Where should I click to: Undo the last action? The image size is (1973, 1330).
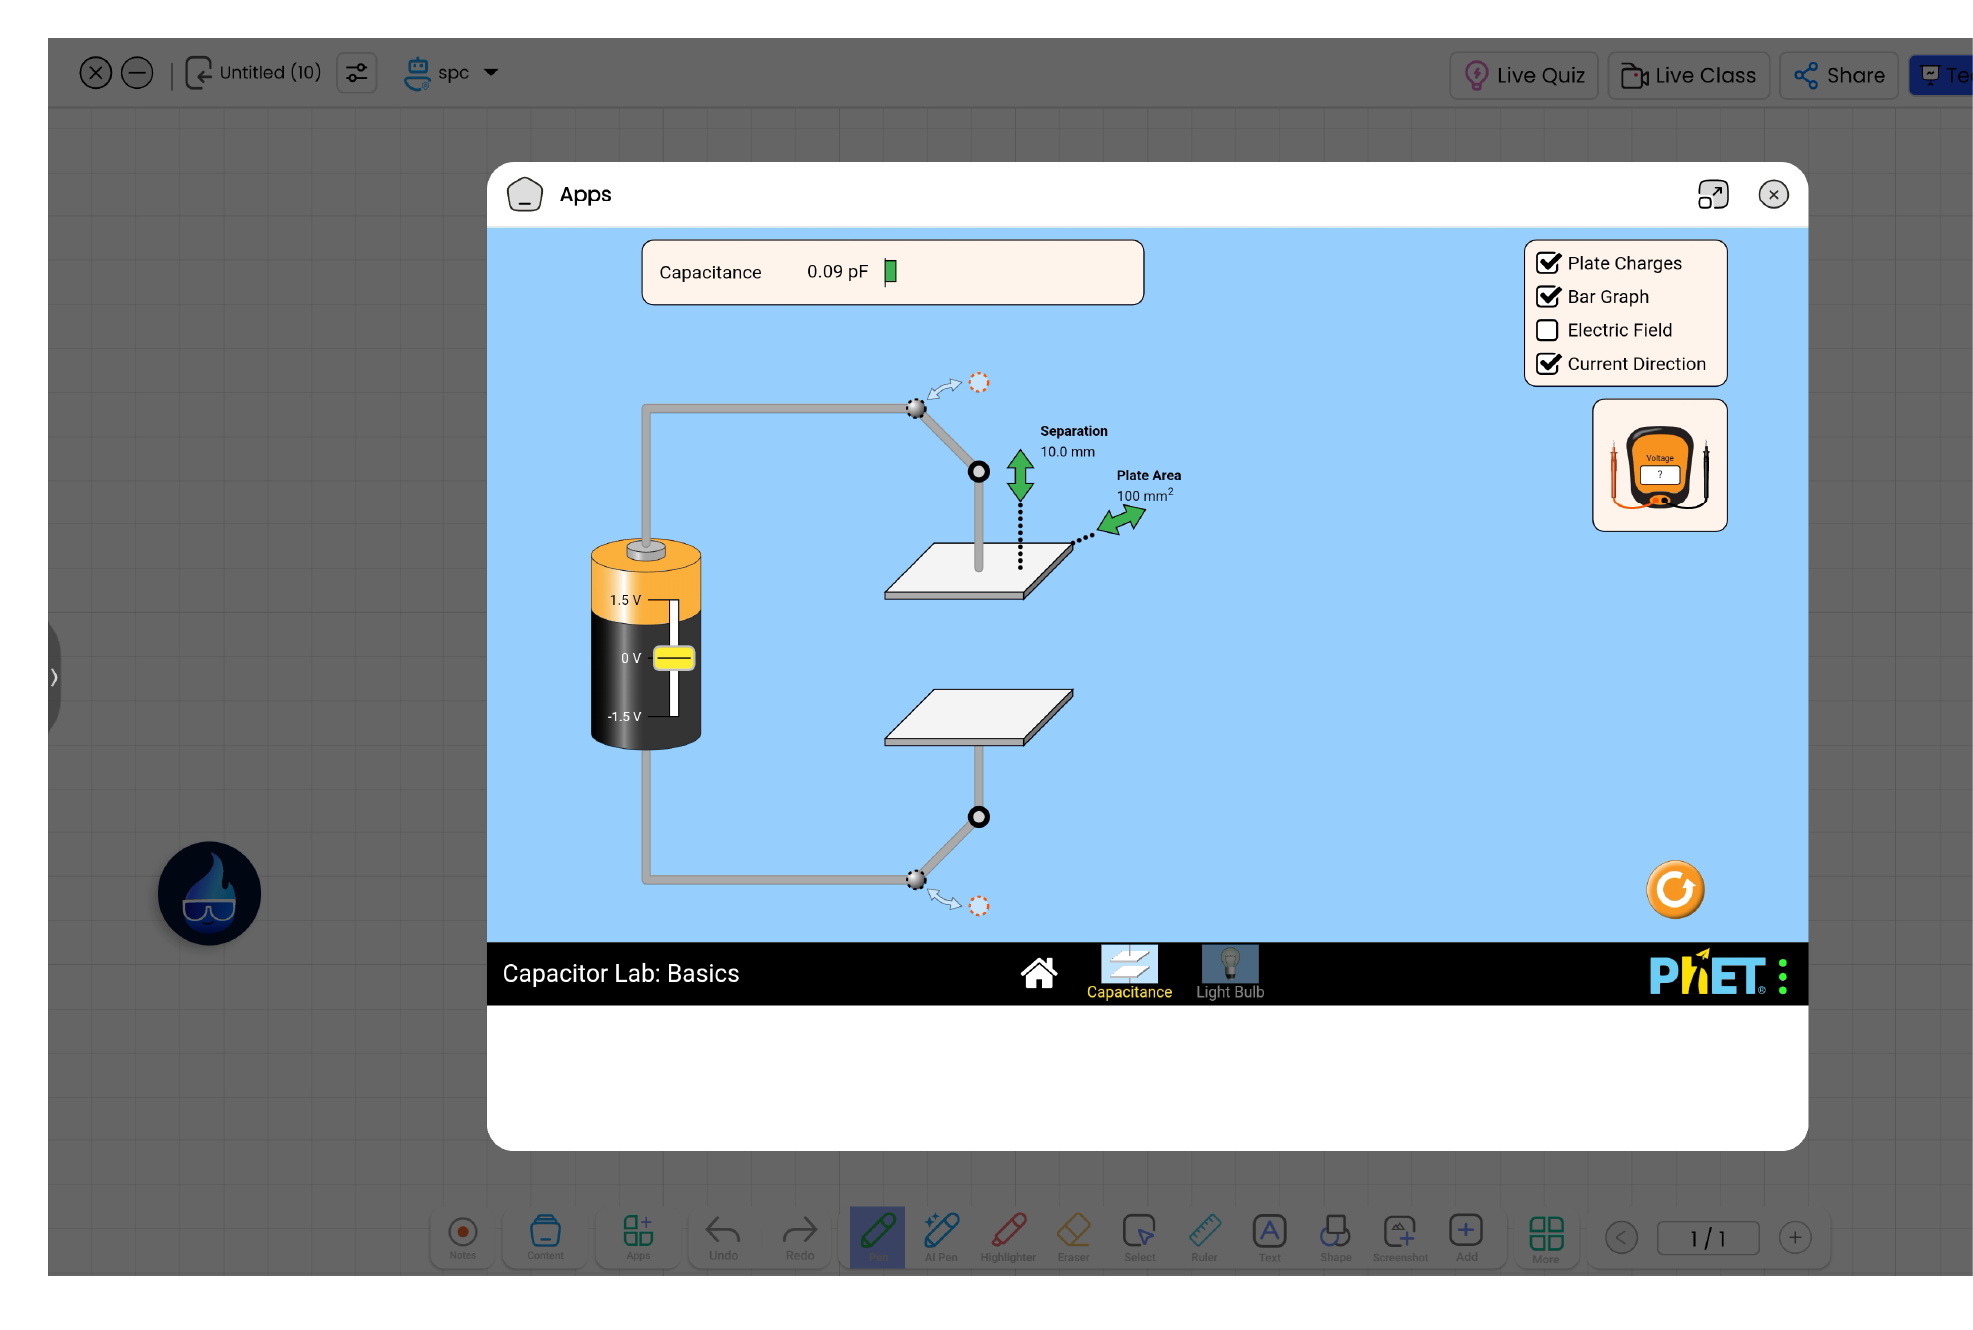[x=723, y=1238]
